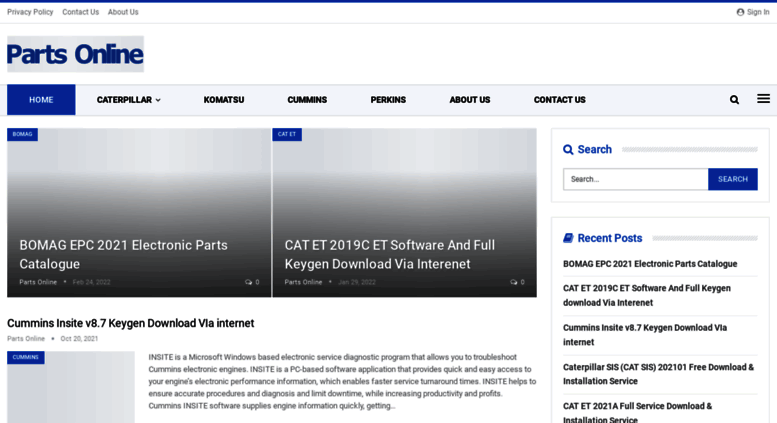
Task: Open featured CAT ET 2019C post title
Action: click(389, 255)
